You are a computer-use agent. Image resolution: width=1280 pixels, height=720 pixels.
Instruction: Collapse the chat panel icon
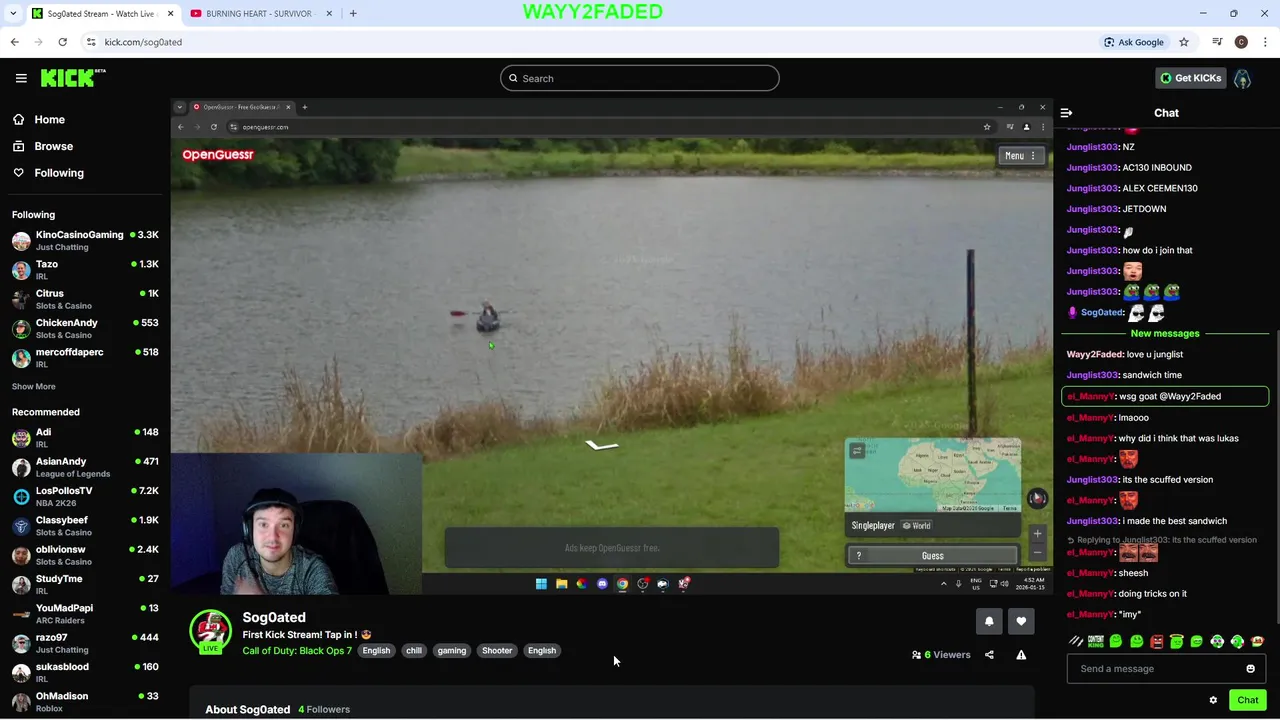[1066, 113]
